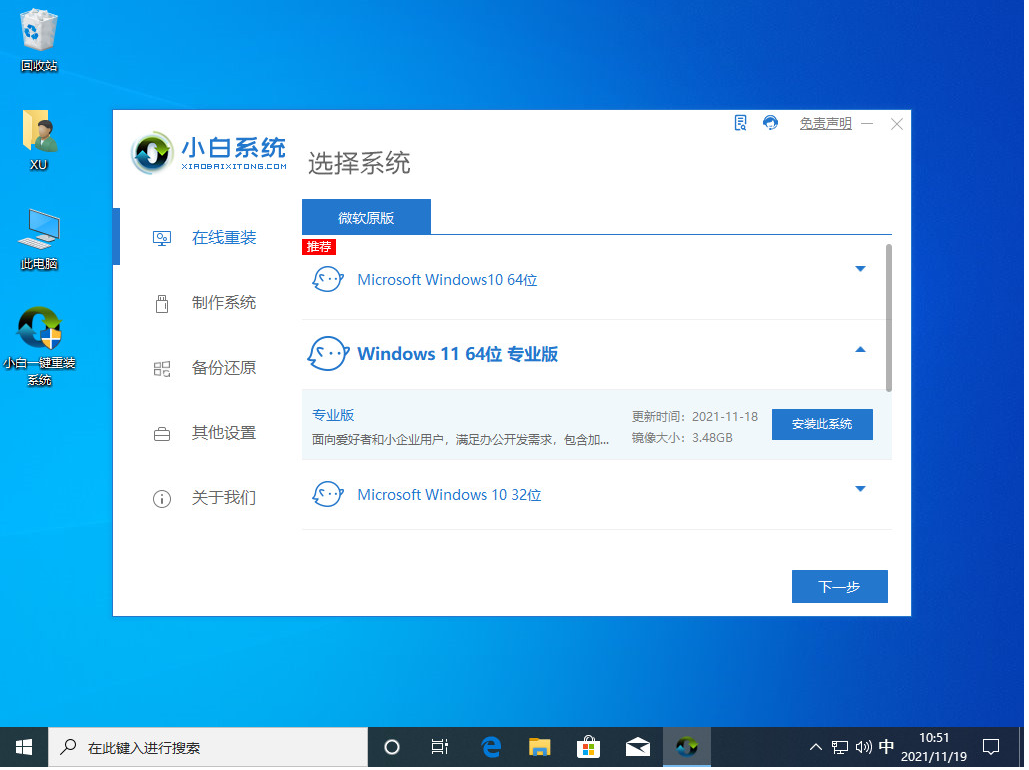Open the 制作系统 sidebar section

point(223,303)
